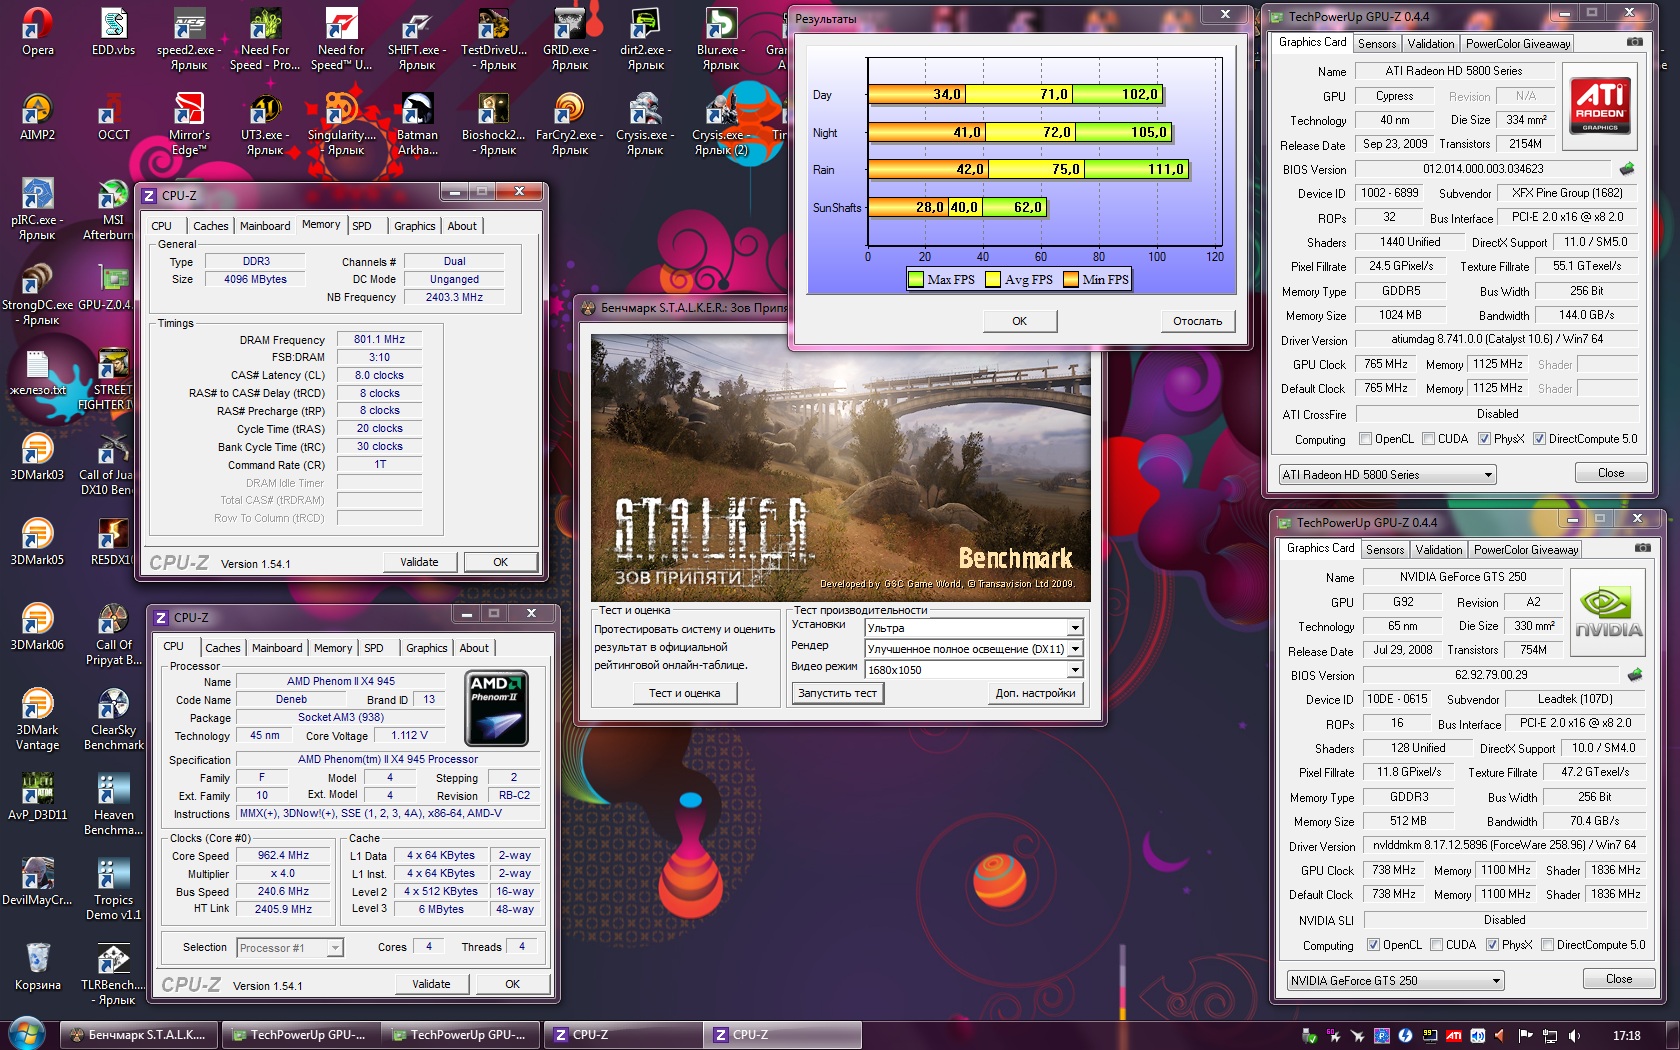Viewport: 1680px width, 1050px height.
Task: Click the Min FPS legend color swatch
Action: (1071, 280)
